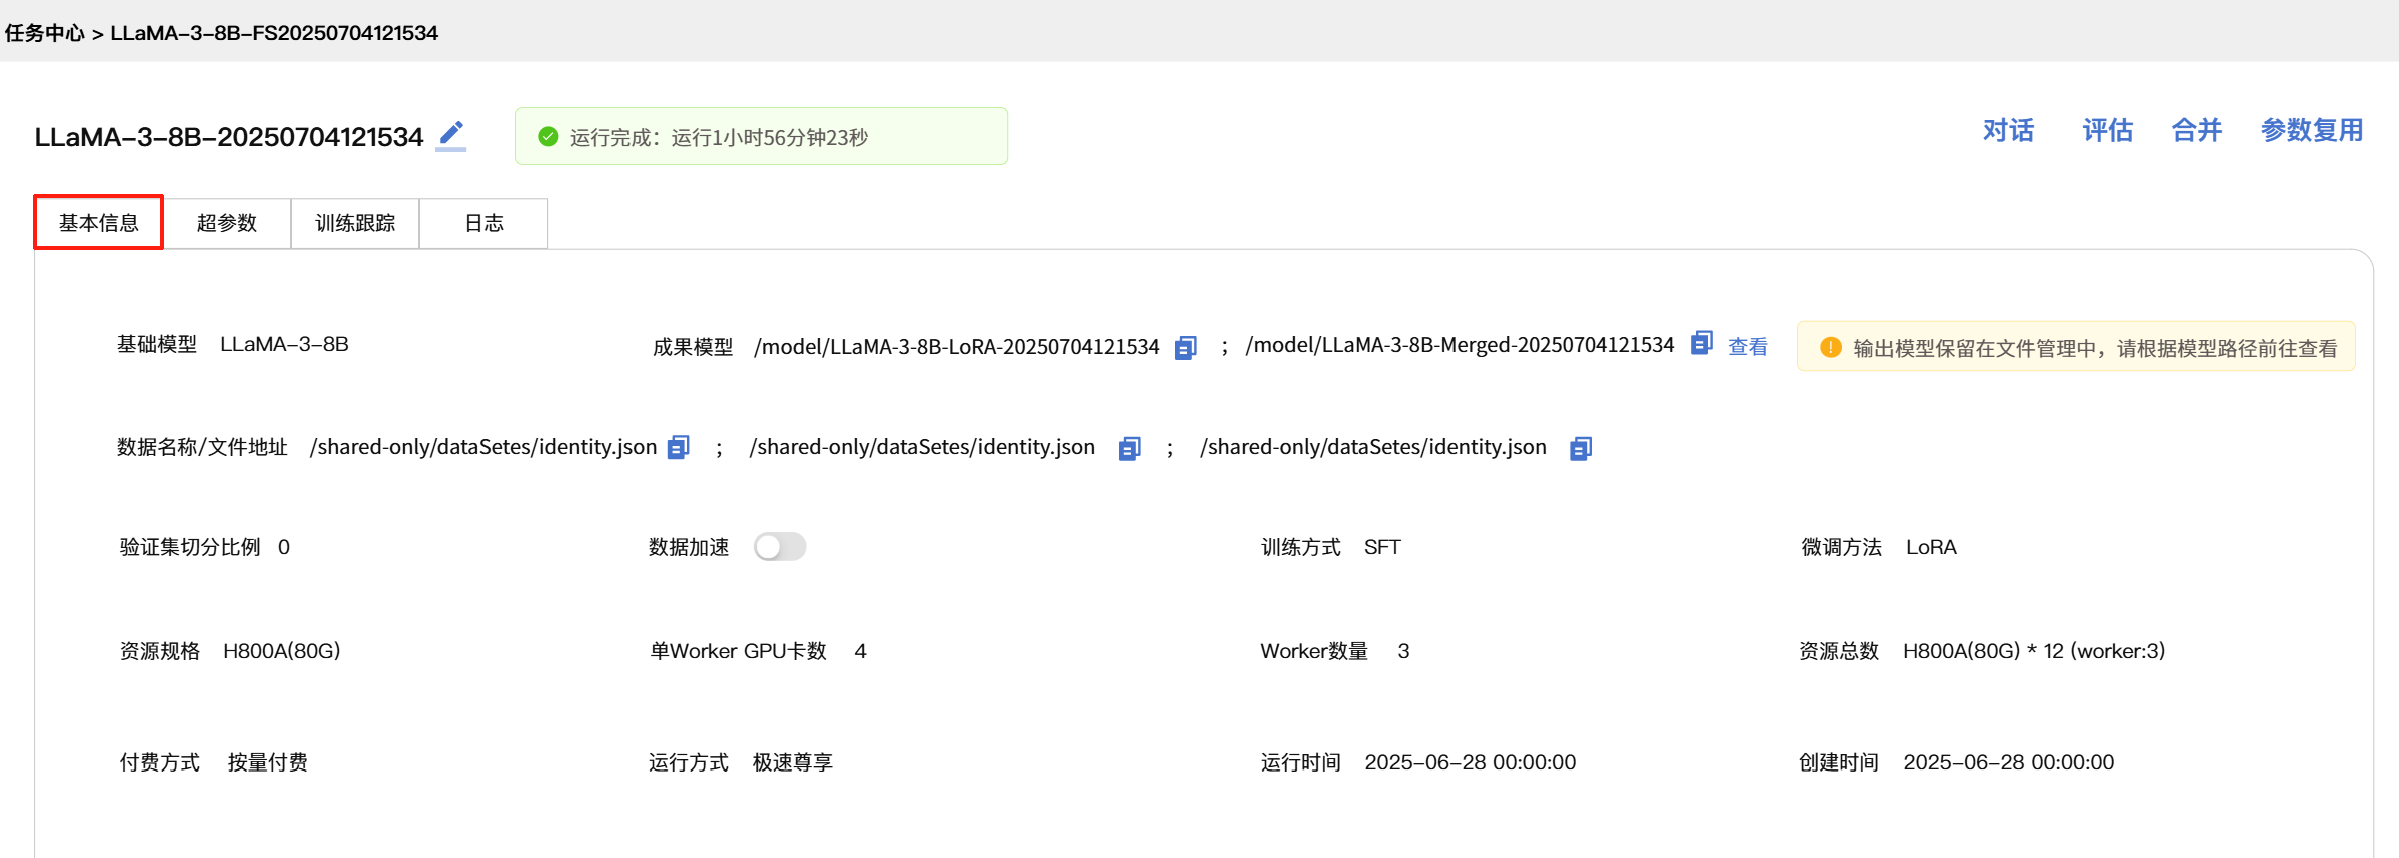2399x858 pixels.
Task: Copy the Merged output model path
Action: click(x=1701, y=343)
